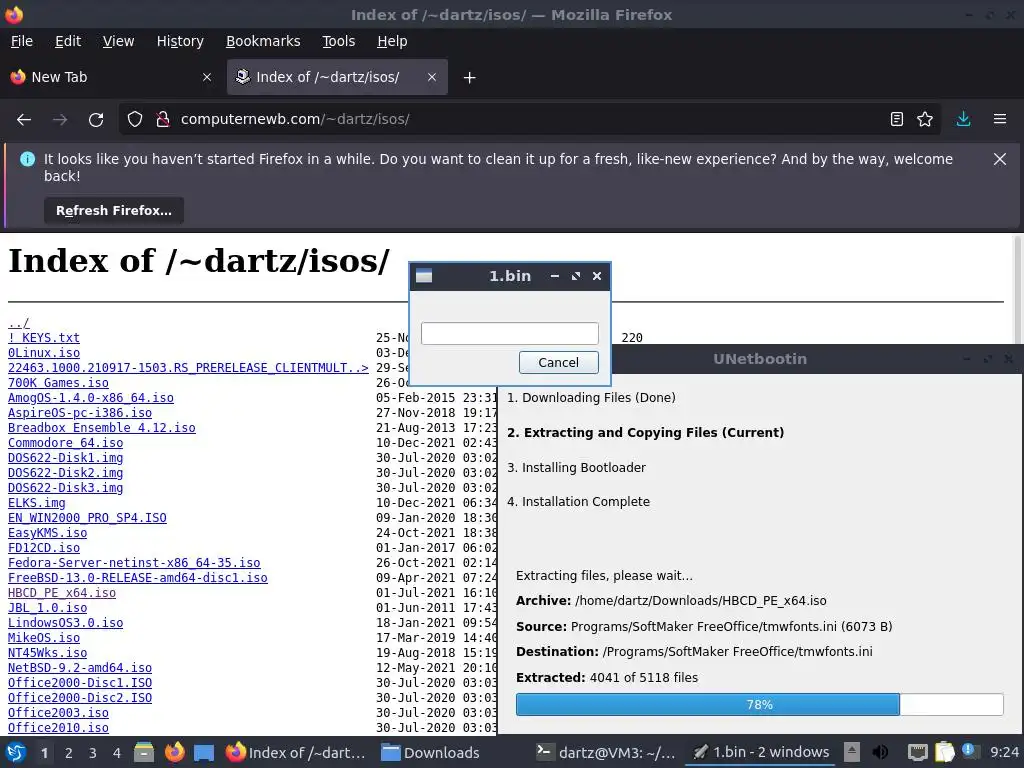Open the Firefox downloads panel arrow
Screen dimensions: 1024x768
tap(963, 120)
